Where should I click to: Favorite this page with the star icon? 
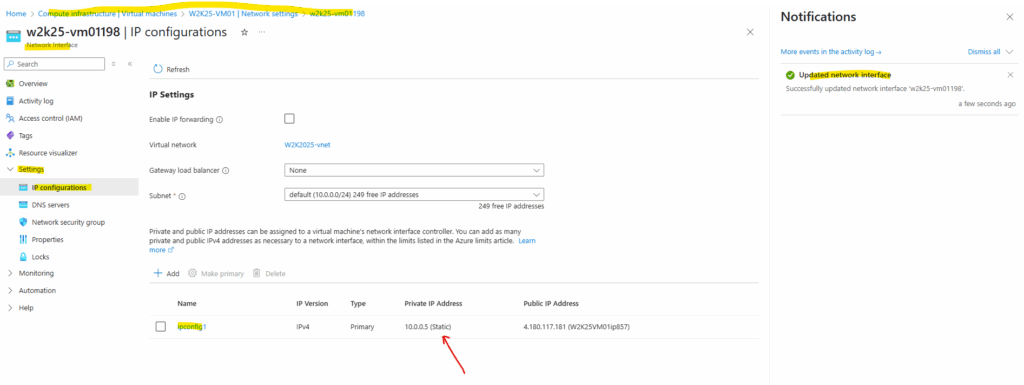tap(244, 32)
